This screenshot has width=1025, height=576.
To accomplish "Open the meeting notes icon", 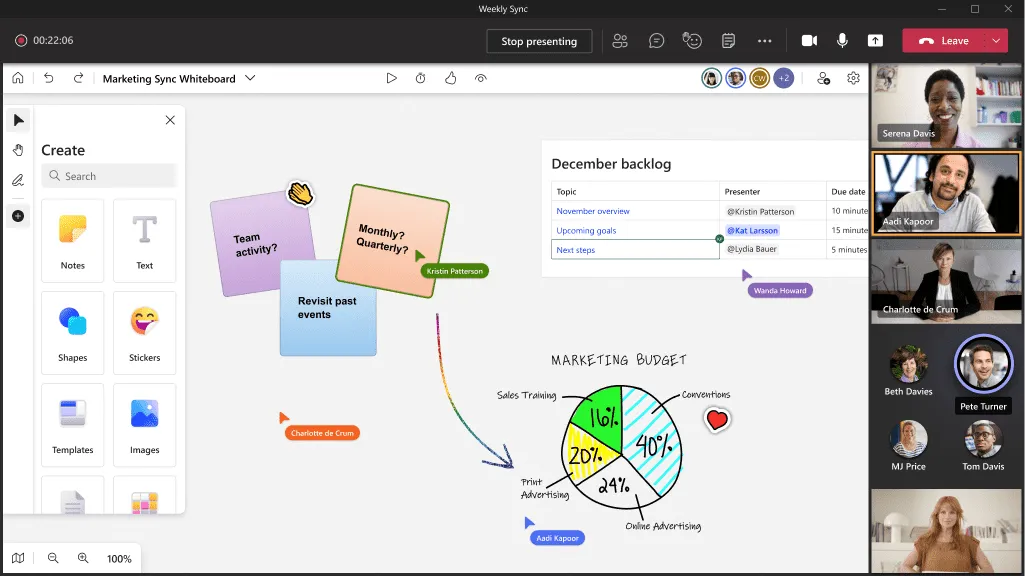I will [728, 40].
